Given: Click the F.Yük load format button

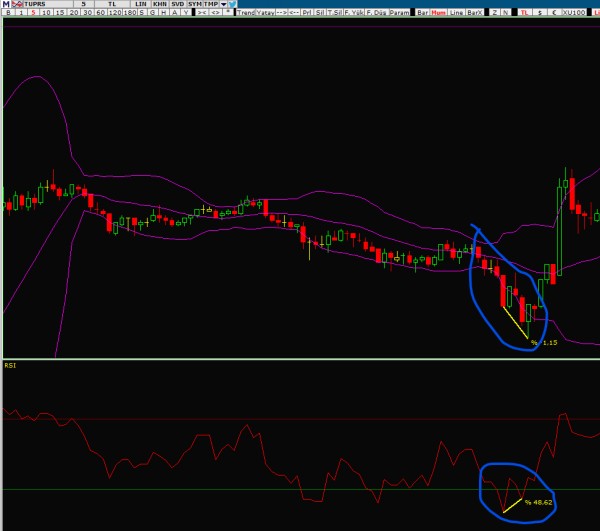Looking at the screenshot, I should pyautogui.click(x=354, y=13).
